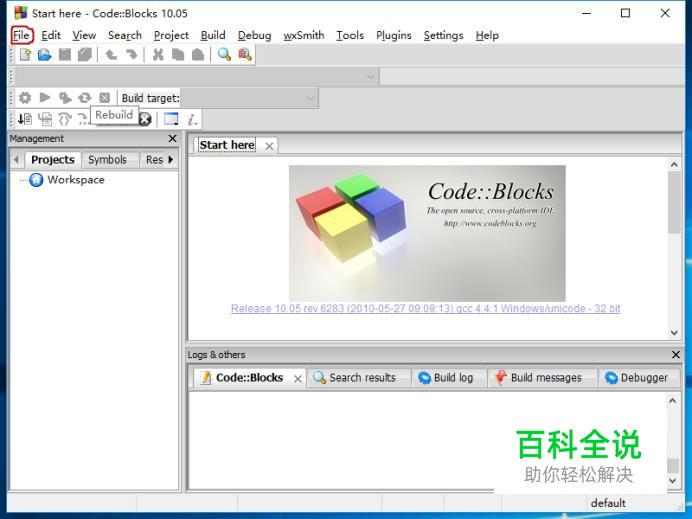Open the Release 10.05 rev 6283 link
Screen dimensions: 692x519
(x=425, y=308)
